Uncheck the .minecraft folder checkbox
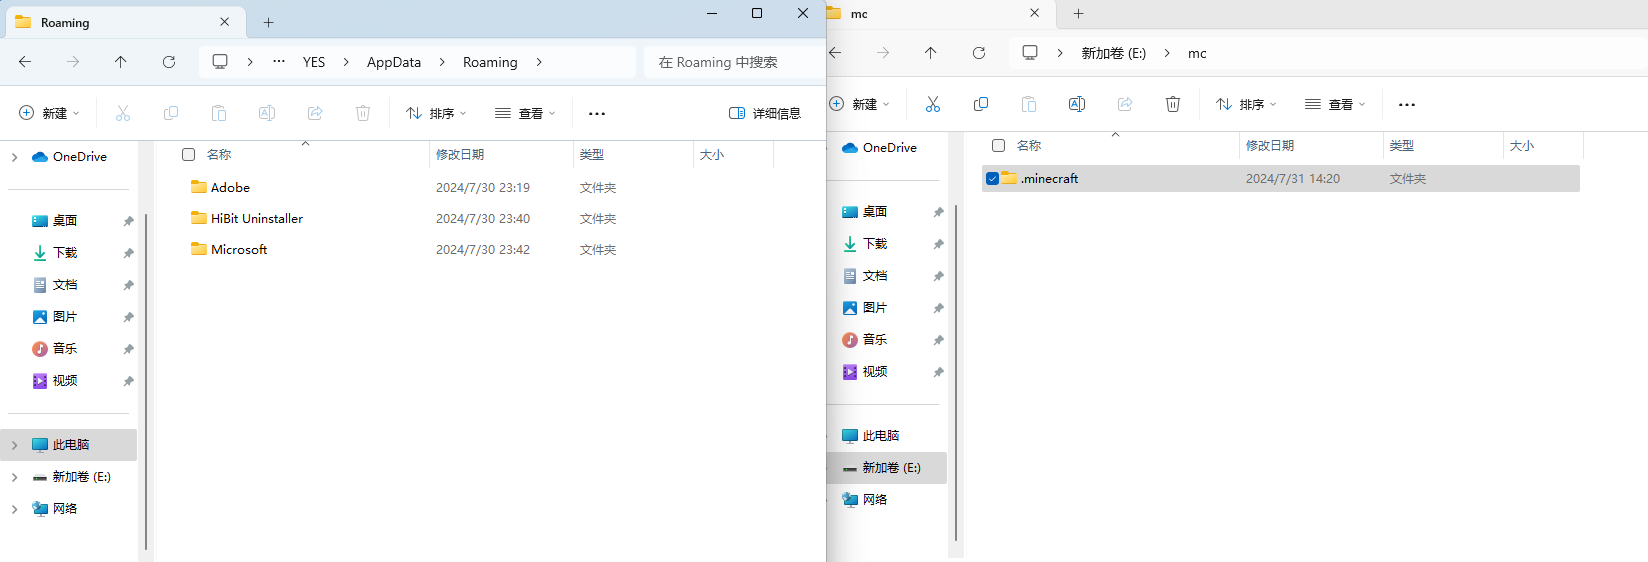The image size is (1648, 562). [992, 178]
